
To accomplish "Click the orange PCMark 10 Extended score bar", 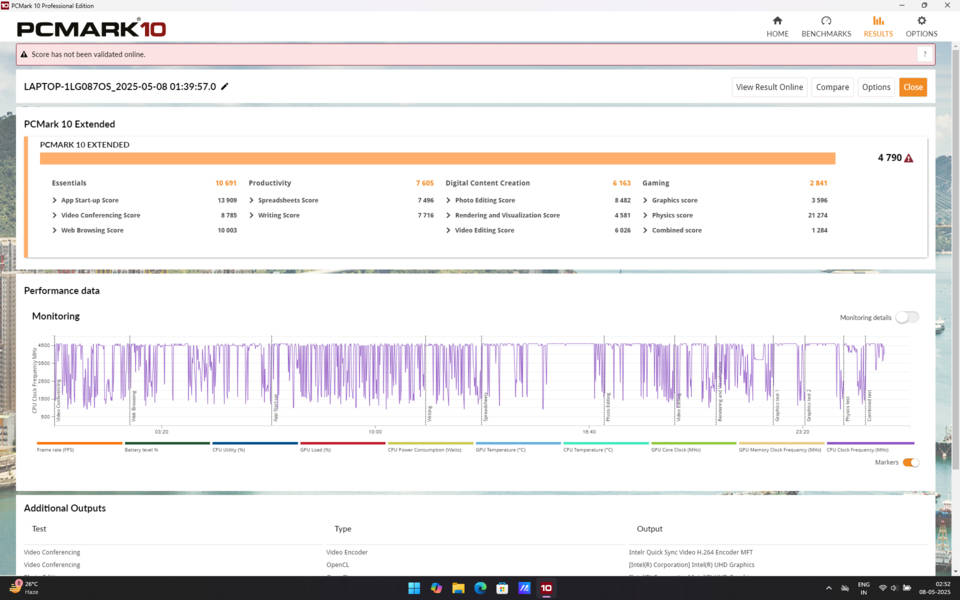I will [438, 159].
